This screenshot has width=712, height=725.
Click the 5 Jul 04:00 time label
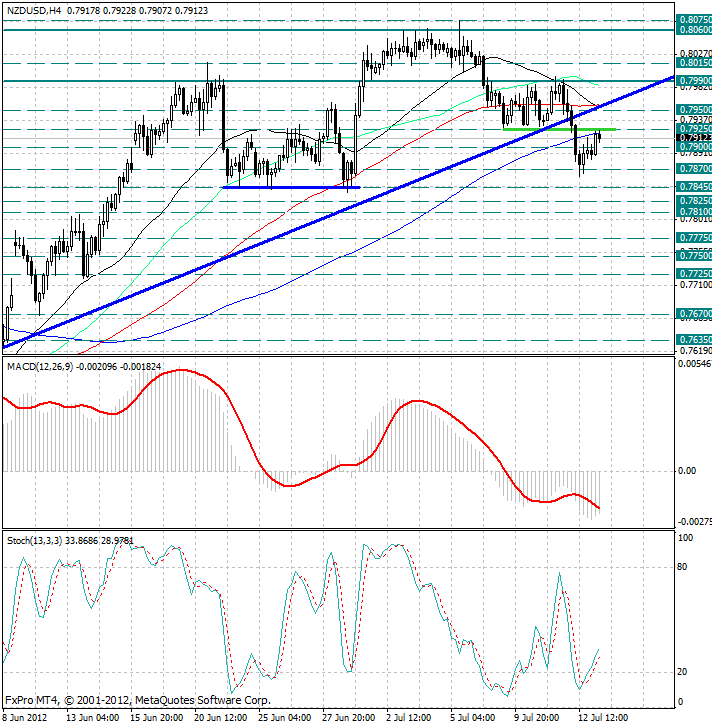[x=473, y=717]
